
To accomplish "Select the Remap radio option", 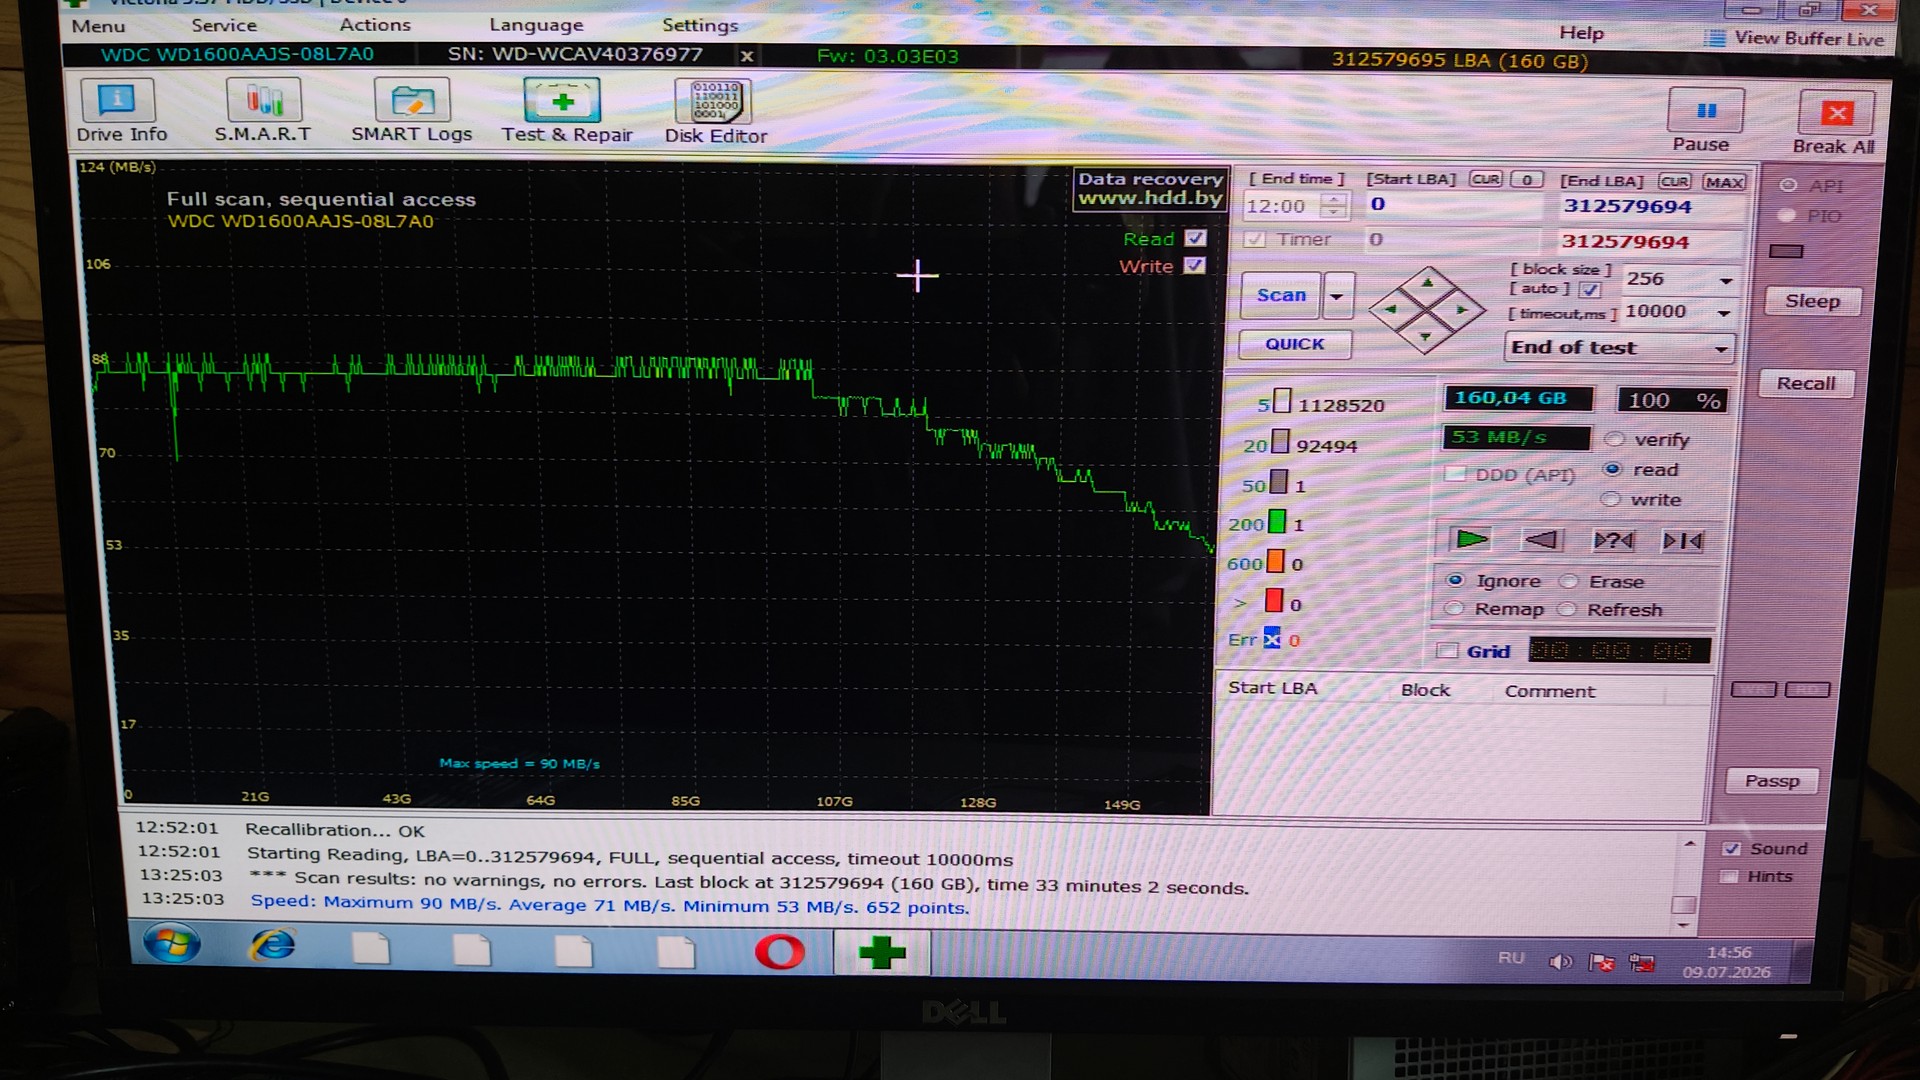I will point(1454,608).
